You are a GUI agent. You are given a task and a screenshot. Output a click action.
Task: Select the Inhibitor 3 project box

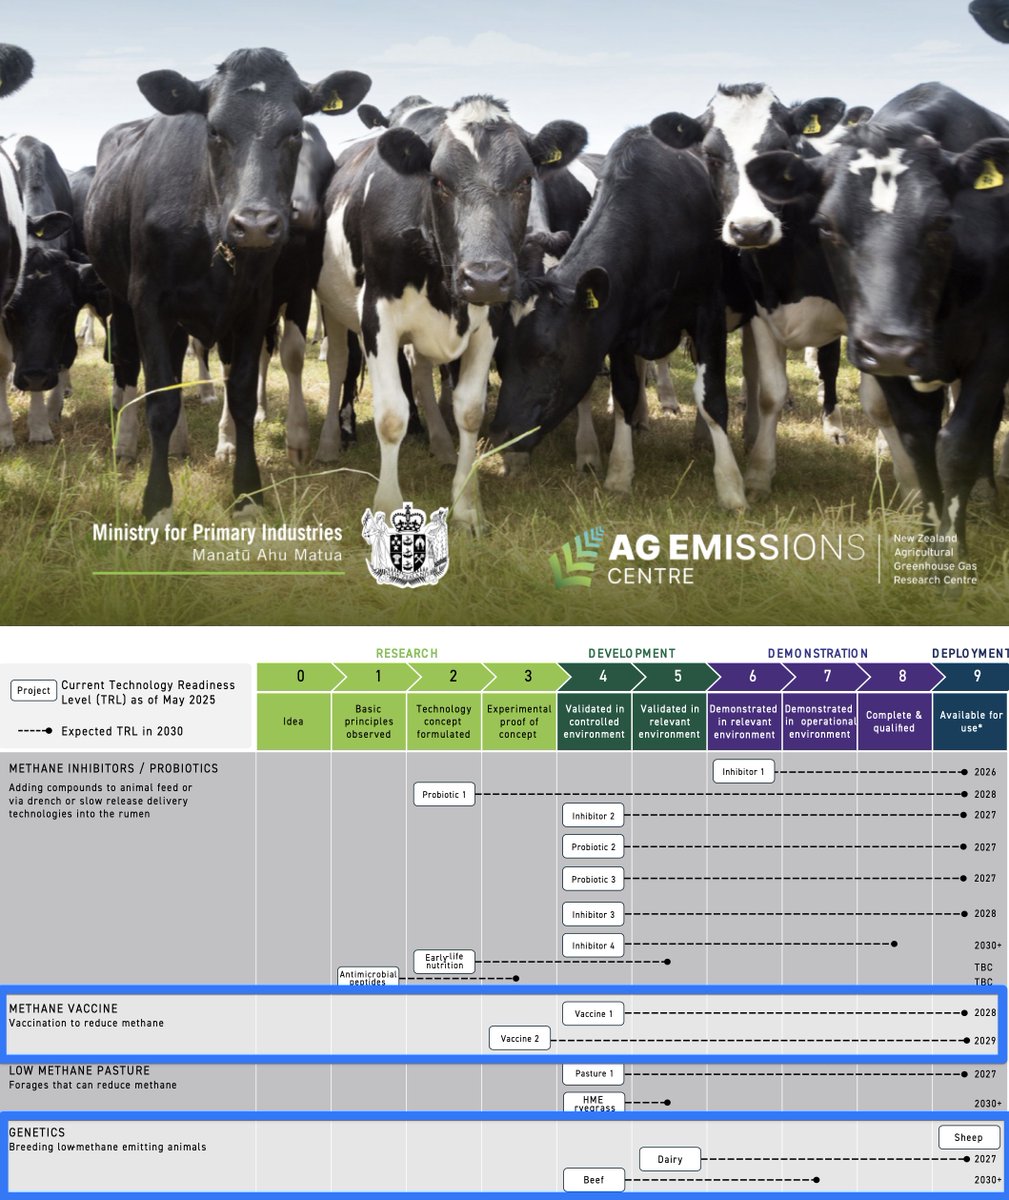[x=594, y=914]
